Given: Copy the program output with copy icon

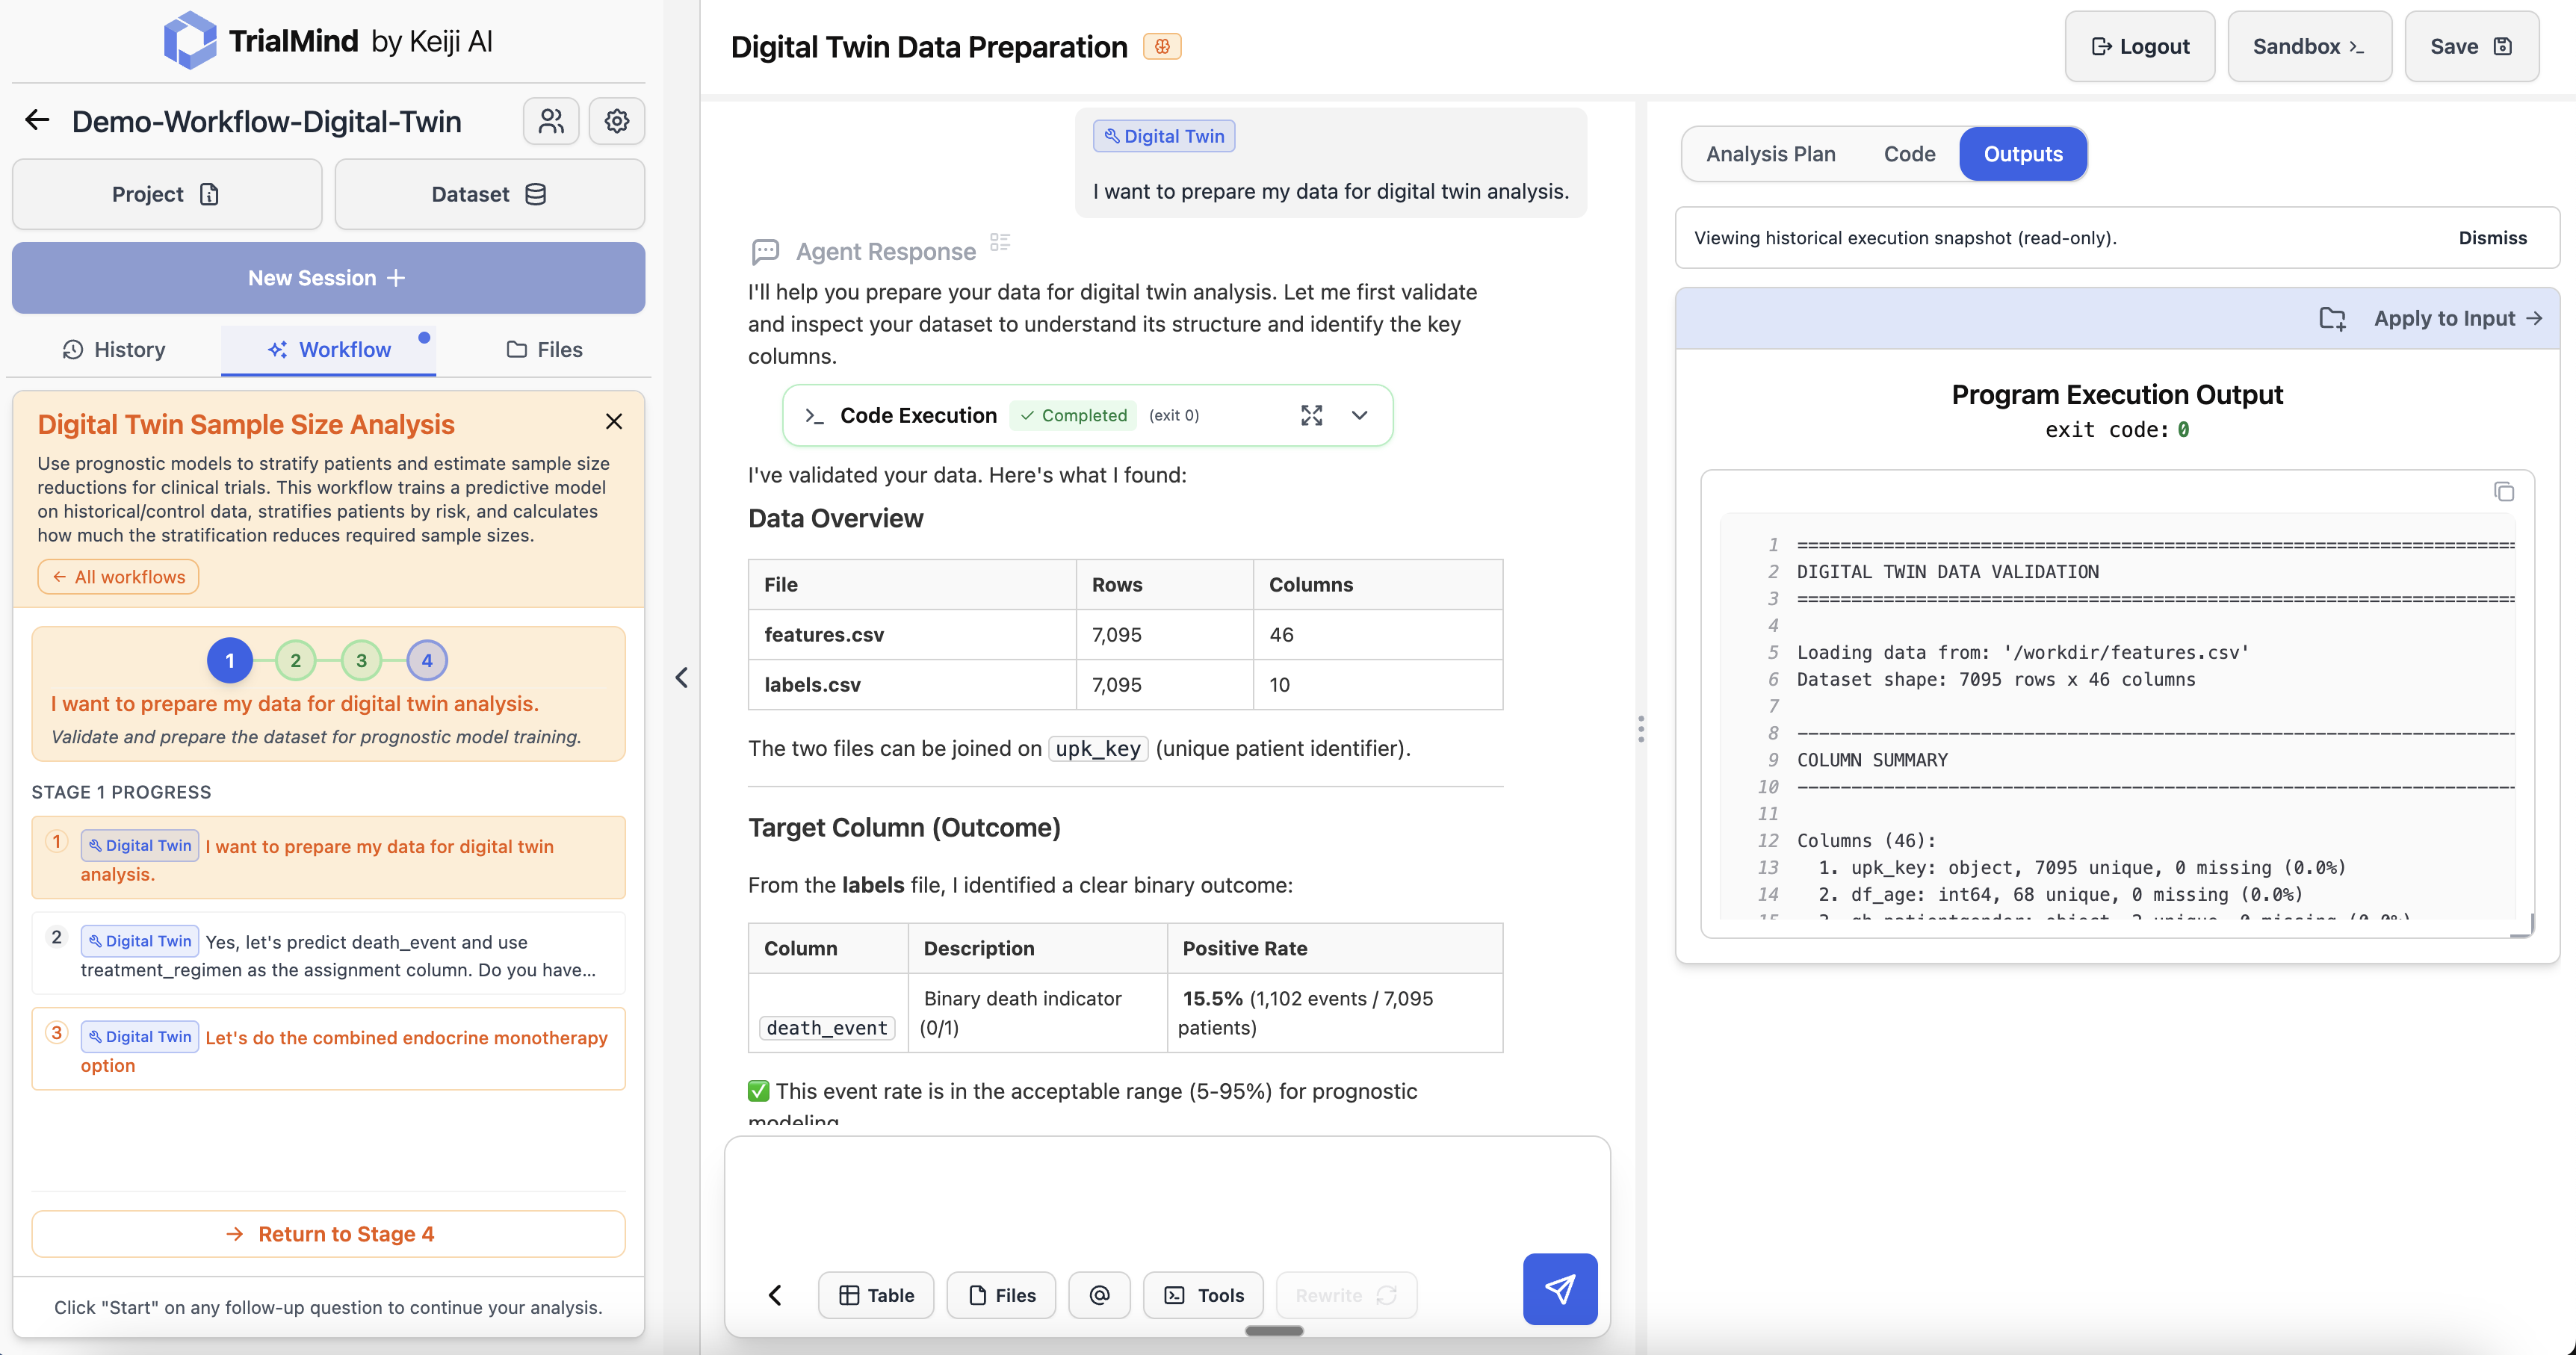Looking at the screenshot, I should pyautogui.click(x=2503, y=491).
